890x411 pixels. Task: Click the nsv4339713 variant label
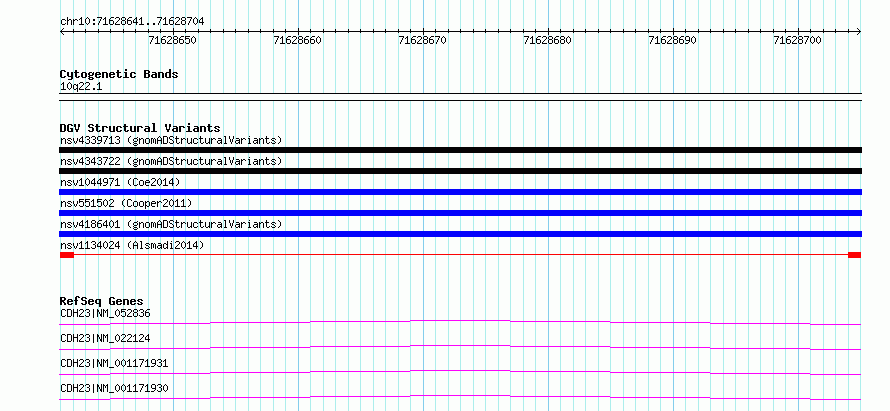[x=171, y=140]
